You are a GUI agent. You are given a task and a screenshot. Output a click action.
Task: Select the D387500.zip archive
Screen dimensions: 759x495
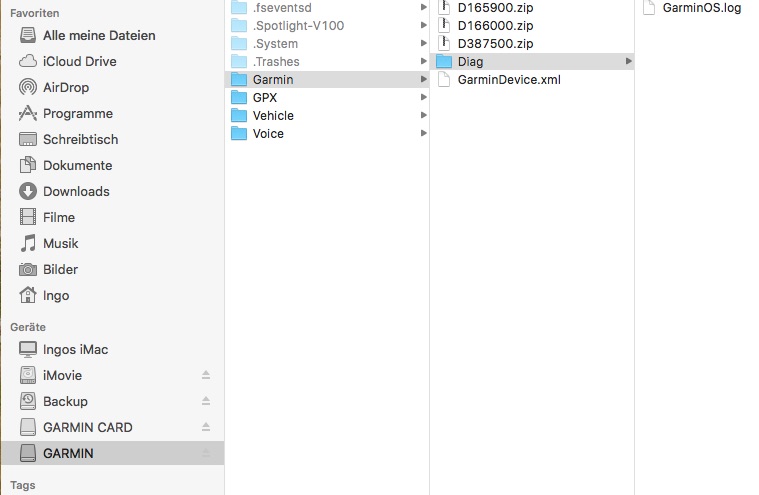pos(495,43)
